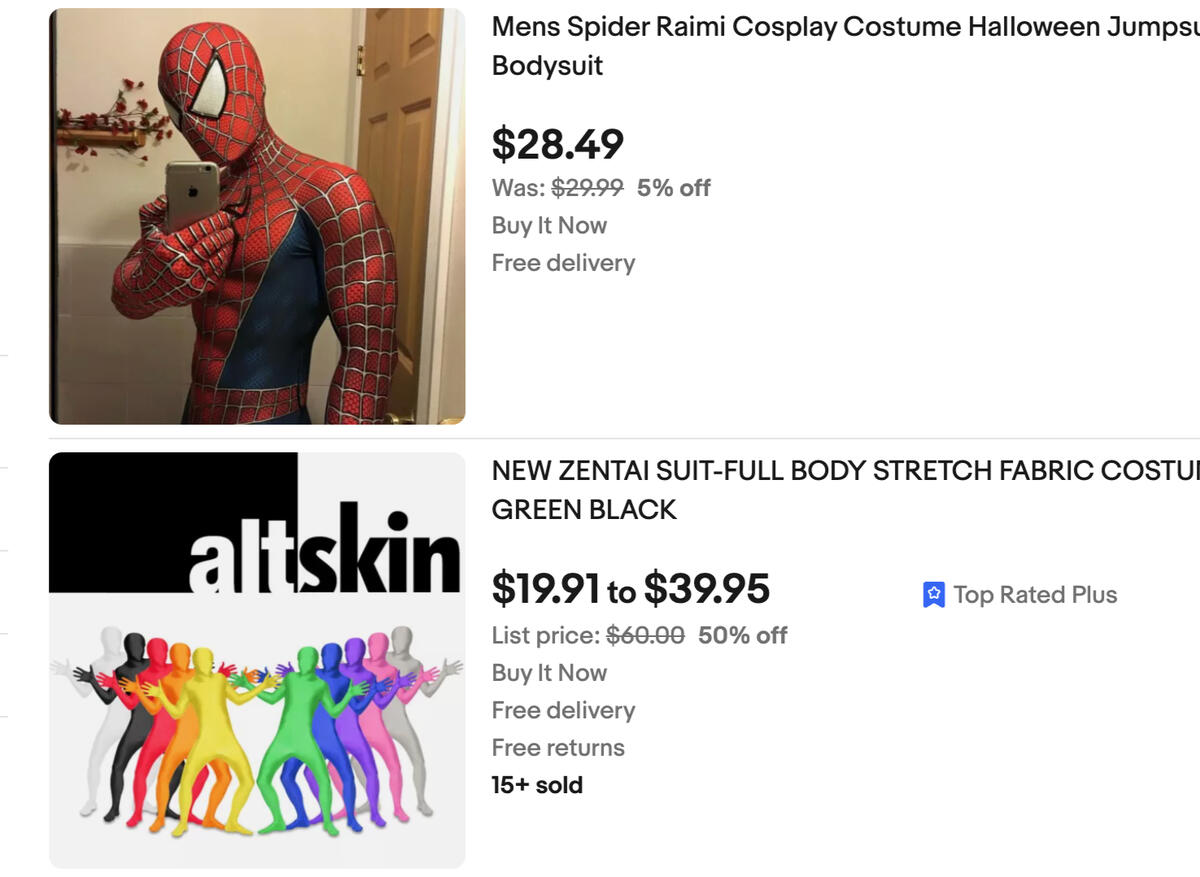Click the Top Rated Plus badge icon
This screenshot has width=1200, height=877.
[933, 595]
